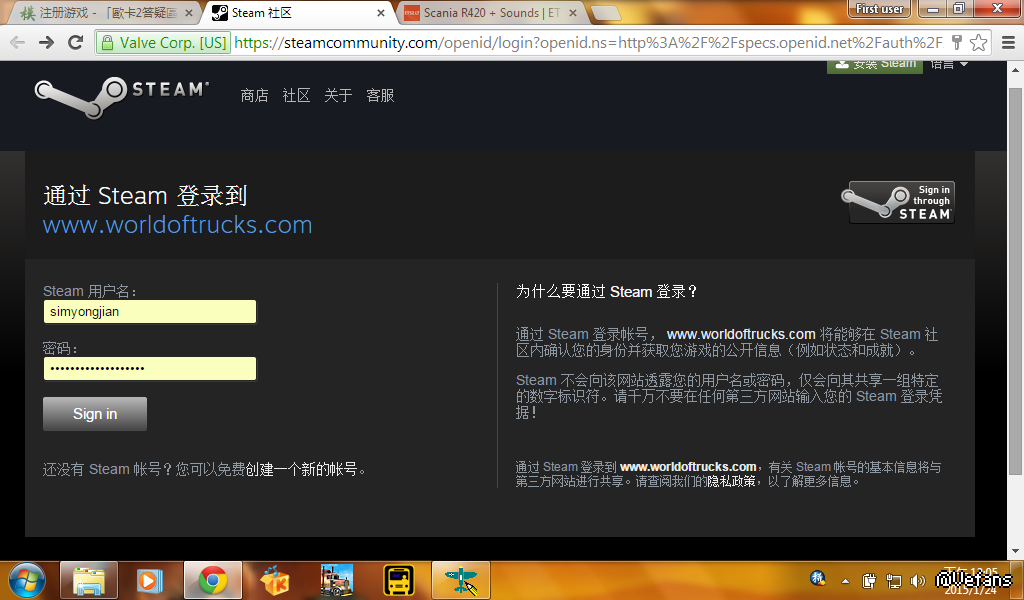Open the 客服 support menu
Screen dimensions: 1024x600
pos(380,95)
